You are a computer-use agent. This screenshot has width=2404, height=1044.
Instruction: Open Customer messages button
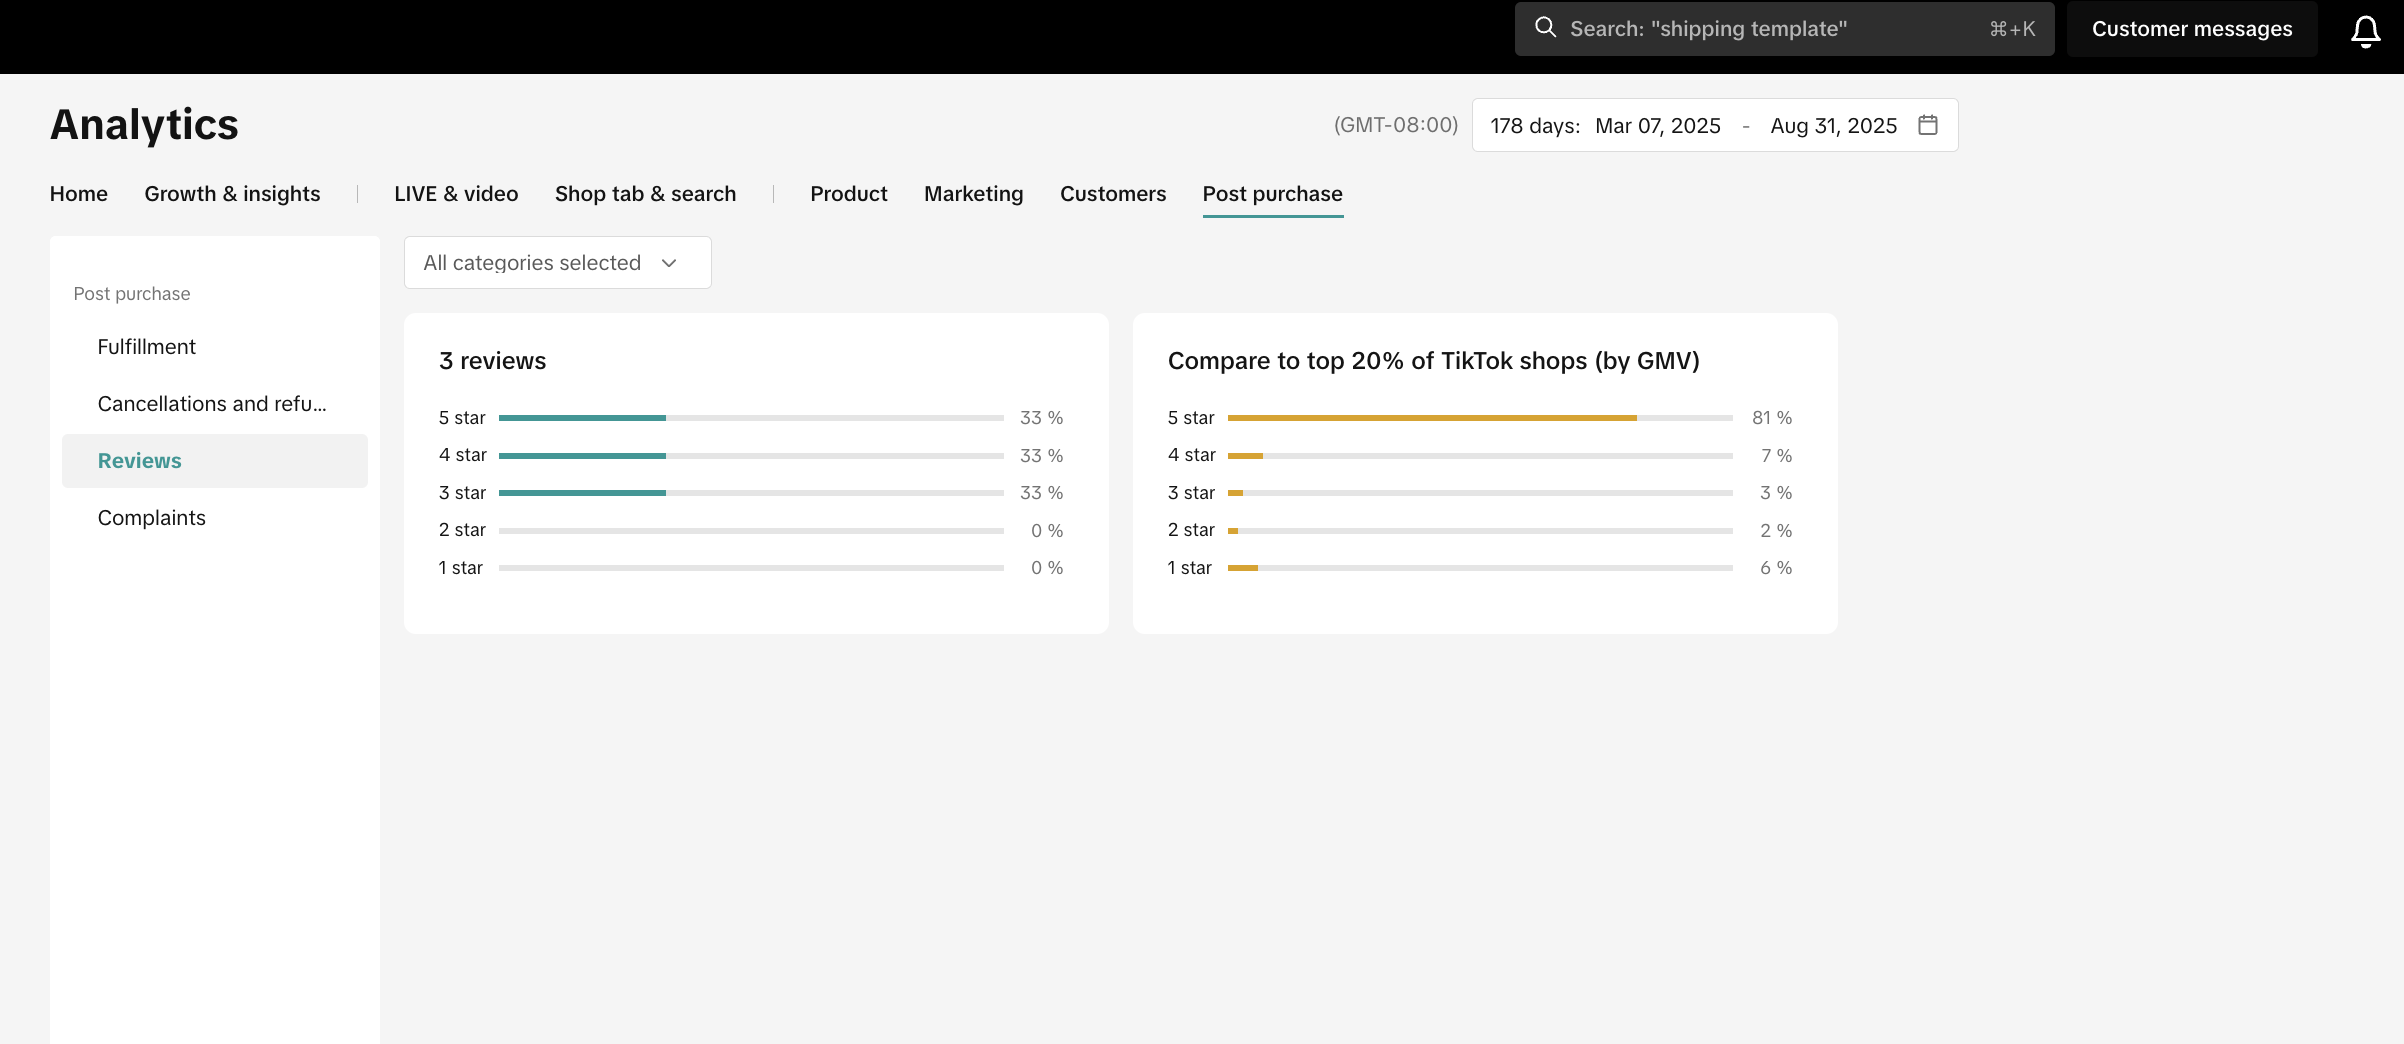point(2191,29)
